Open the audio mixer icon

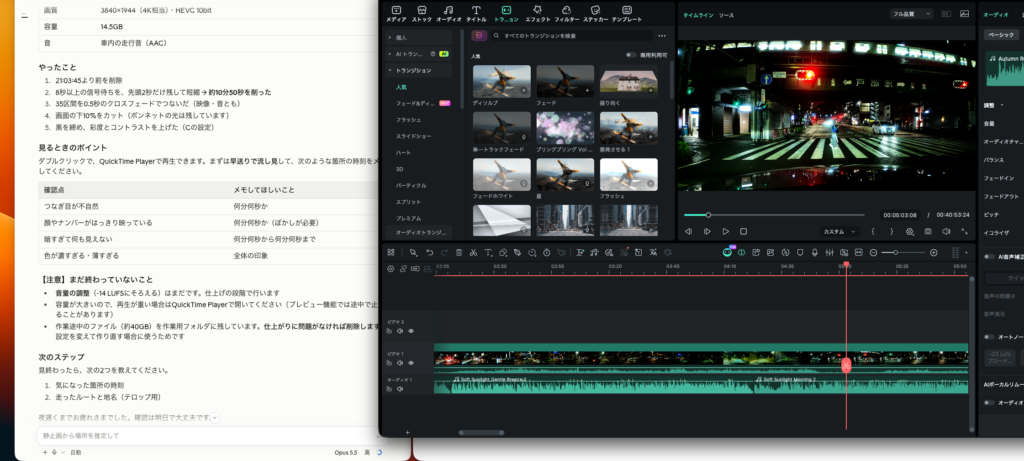pyautogui.click(x=829, y=253)
